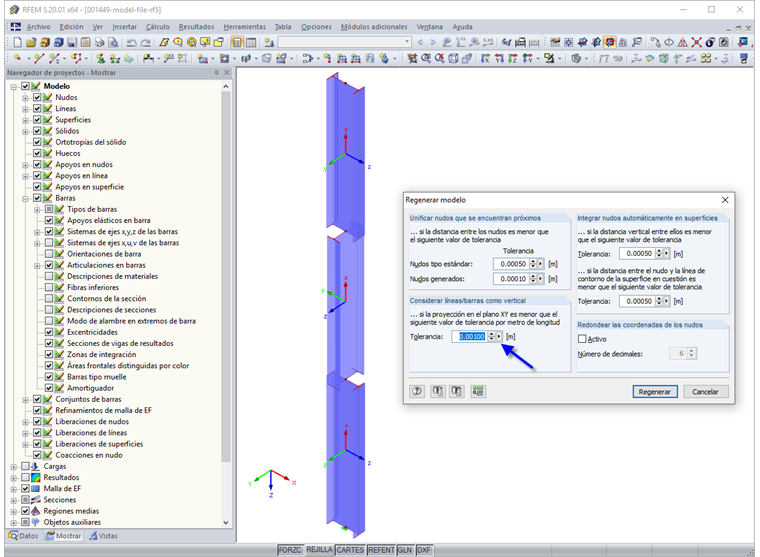The height and width of the screenshot is (557, 760).
Task: Switch to the Vistas navigator tab
Action: point(103,536)
